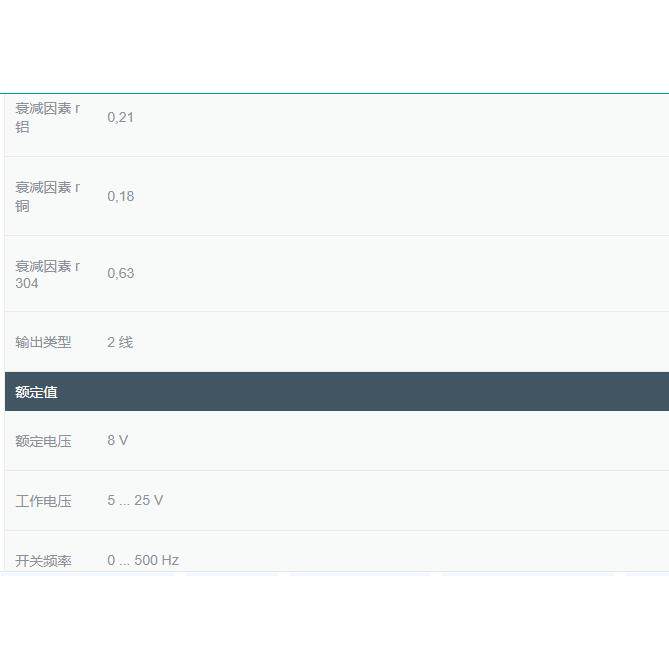Select the 工作电压 label
The height and width of the screenshot is (669, 669).
click(x=43, y=501)
